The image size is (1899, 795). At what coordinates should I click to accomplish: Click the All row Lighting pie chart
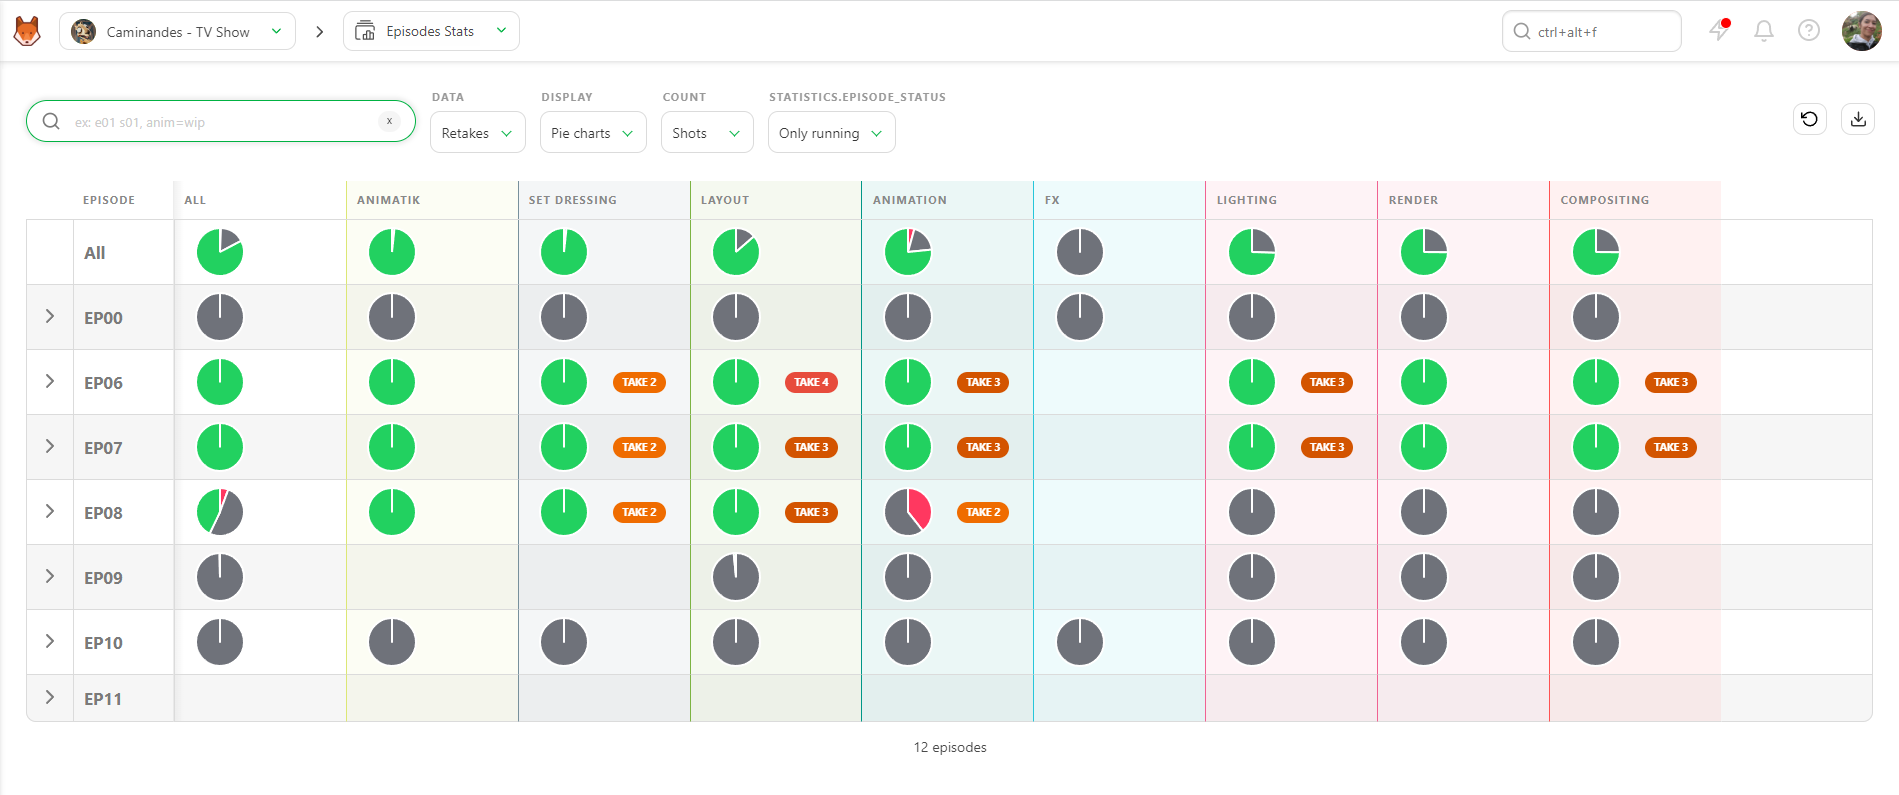pos(1252,252)
